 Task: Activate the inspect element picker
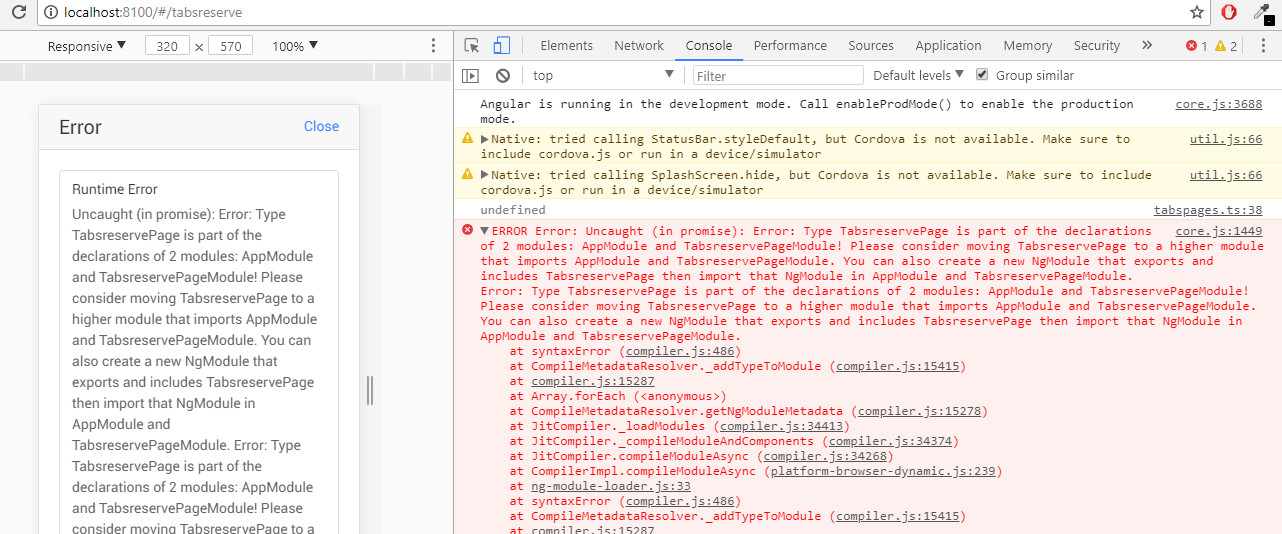pos(472,46)
